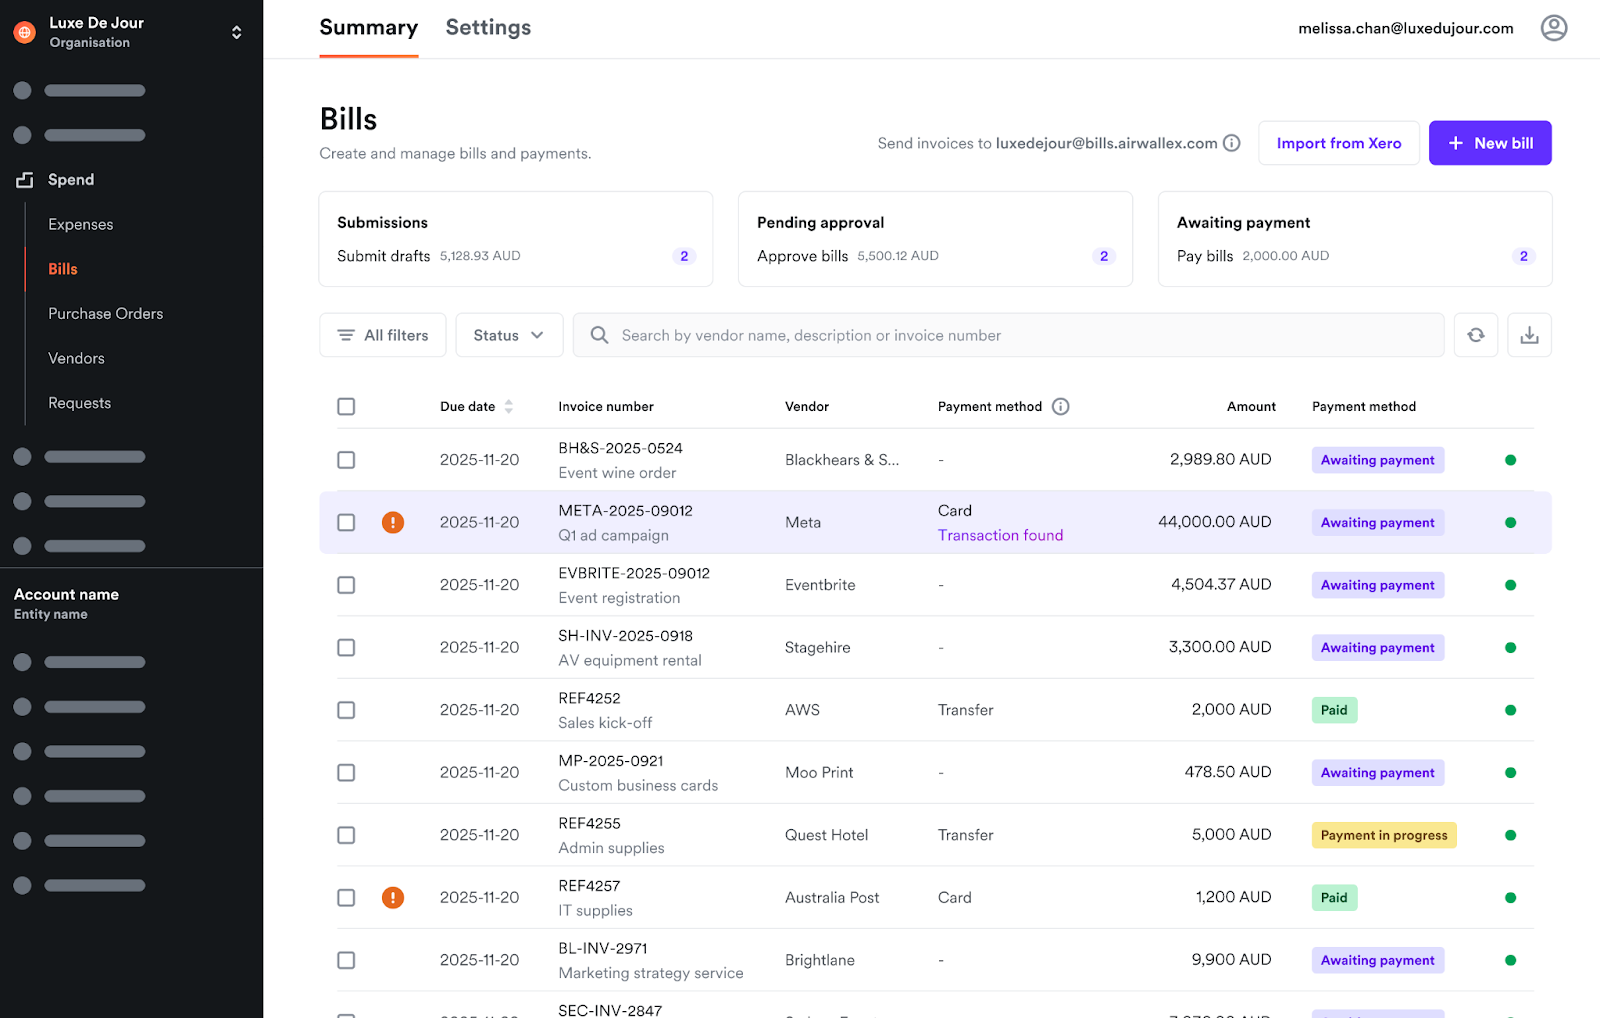Open the Status filter dropdown
The width and height of the screenshot is (1600, 1018).
(x=509, y=335)
